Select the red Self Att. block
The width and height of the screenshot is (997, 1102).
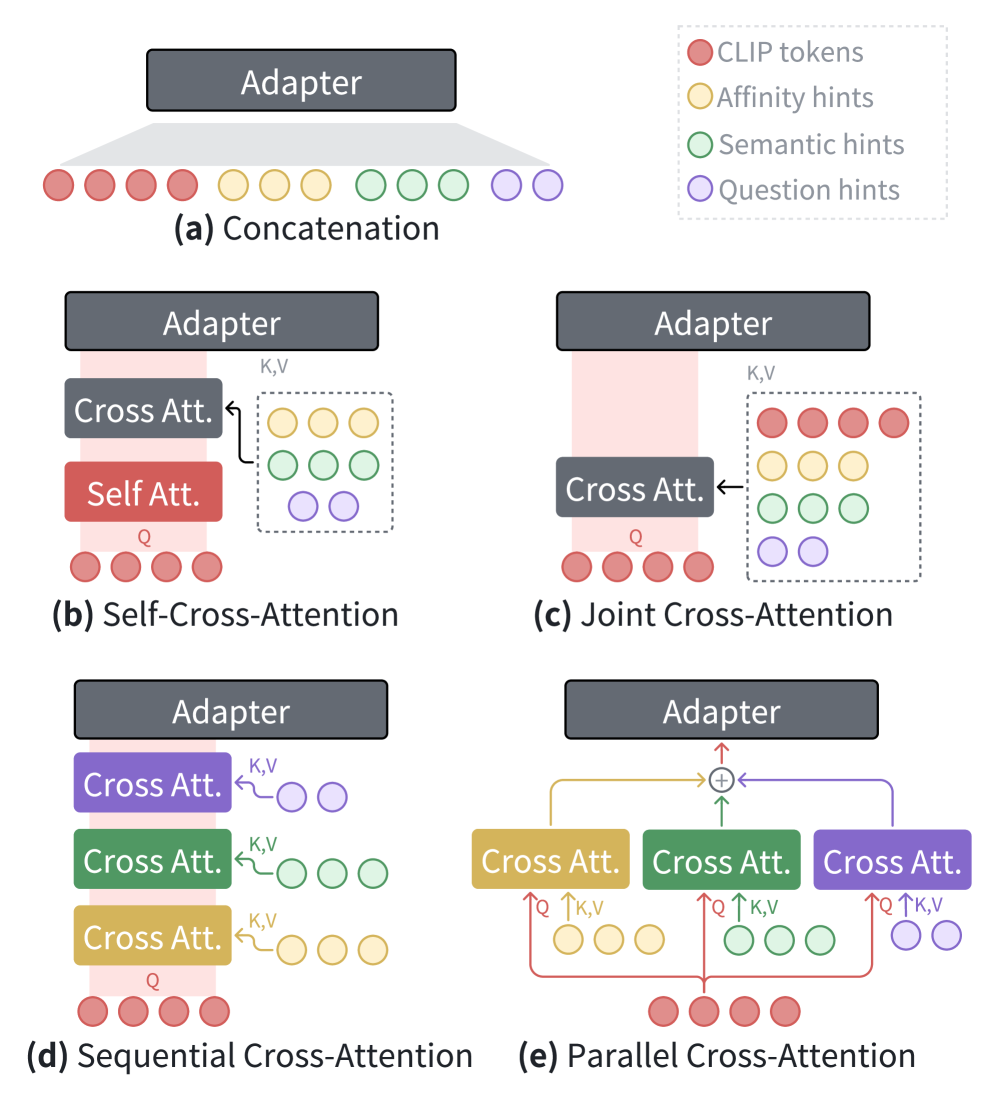(x=143, y=492)
